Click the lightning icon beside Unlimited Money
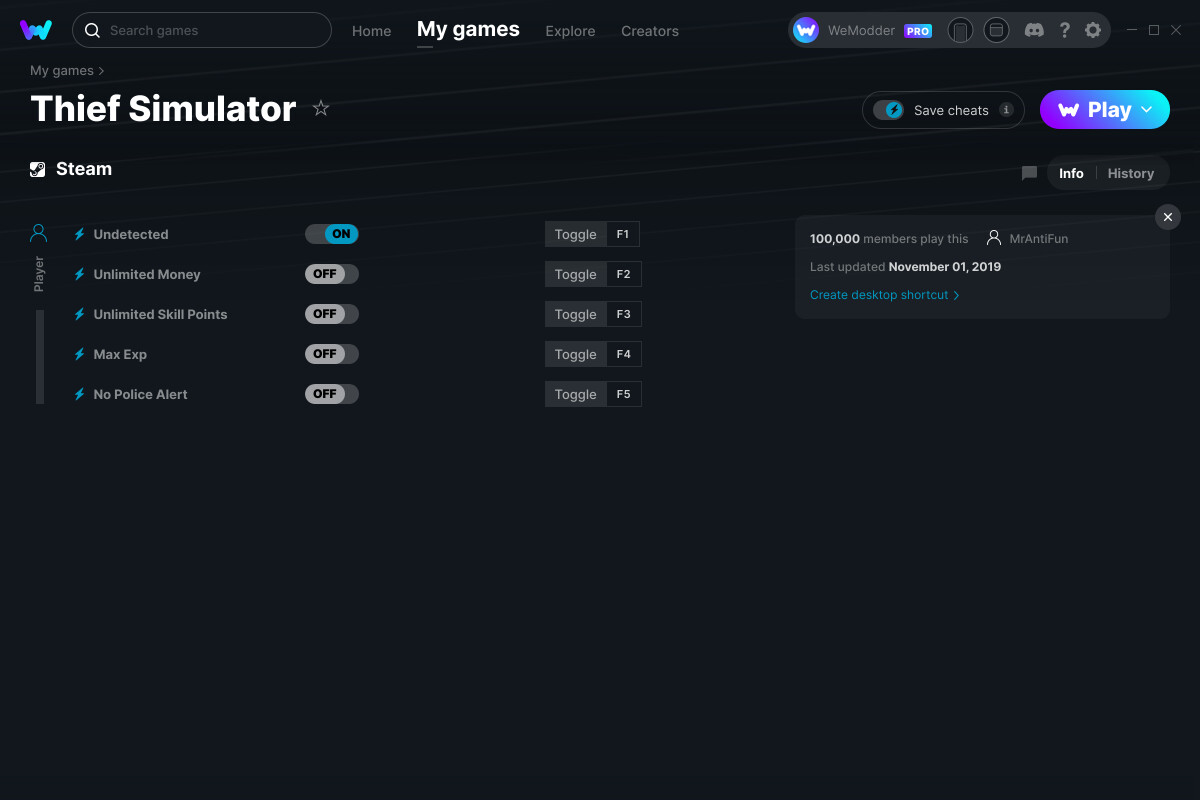 point(80,274)
